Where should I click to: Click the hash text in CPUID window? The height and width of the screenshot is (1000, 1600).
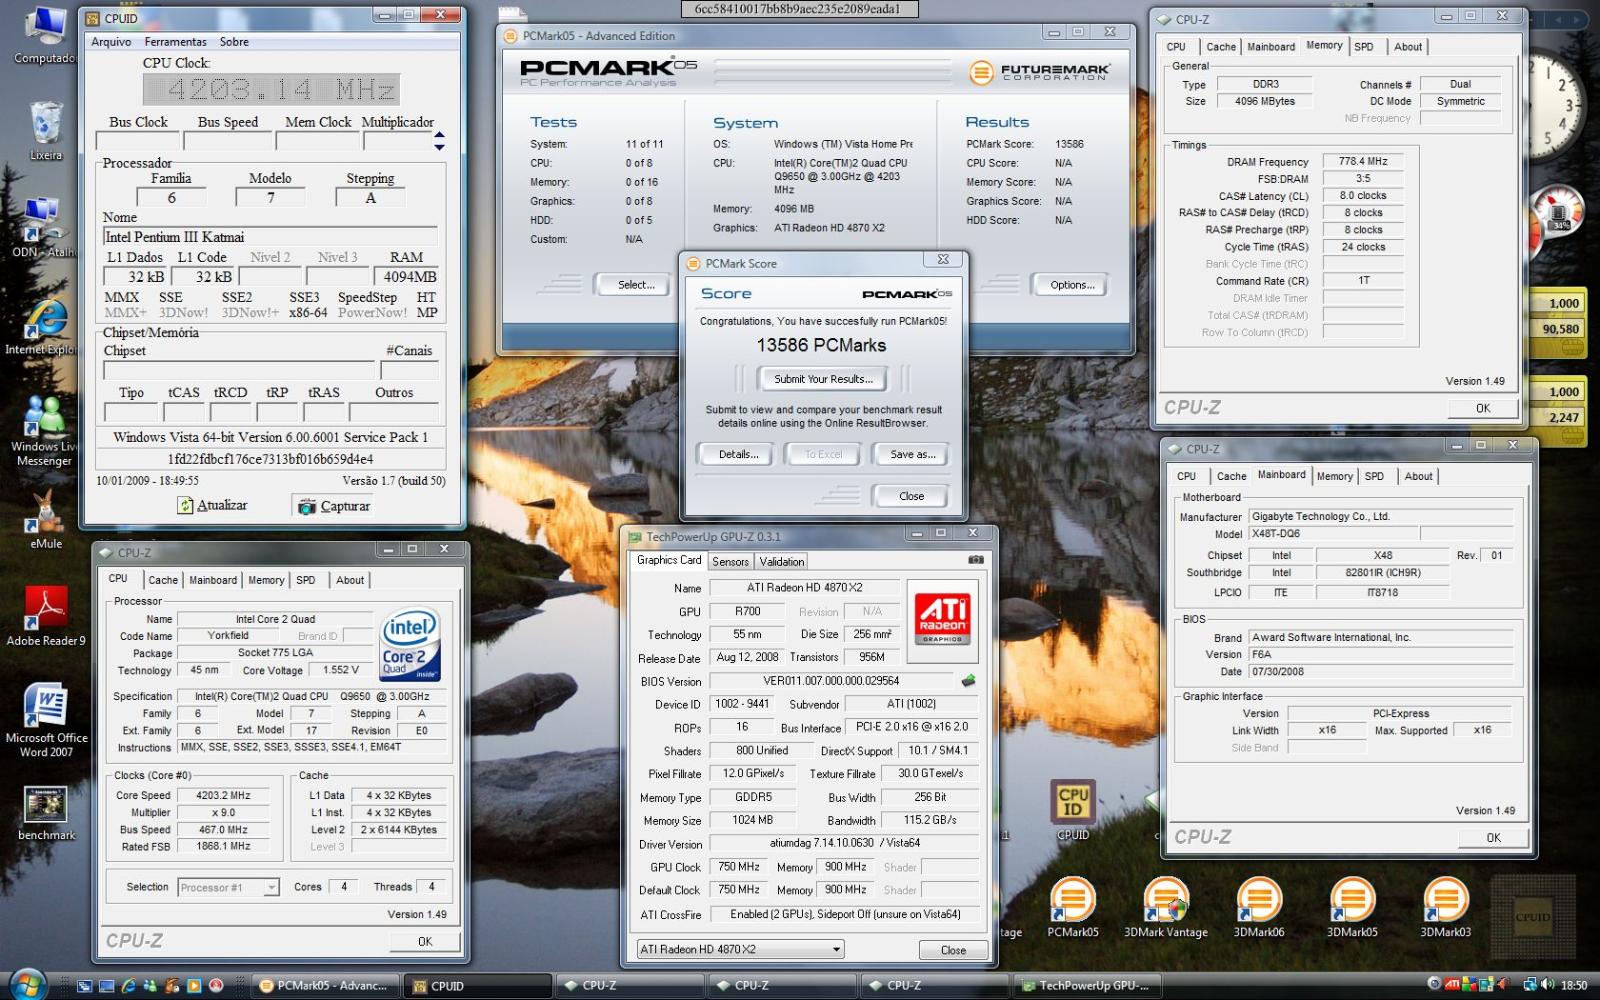coord(270,459)
